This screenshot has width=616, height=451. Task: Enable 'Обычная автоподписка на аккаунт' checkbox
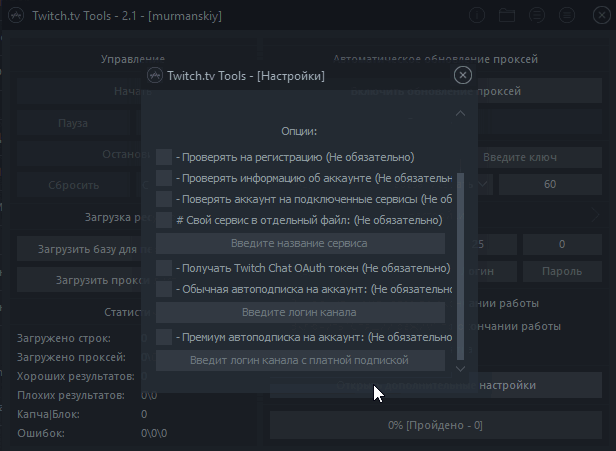pos(164,288)
